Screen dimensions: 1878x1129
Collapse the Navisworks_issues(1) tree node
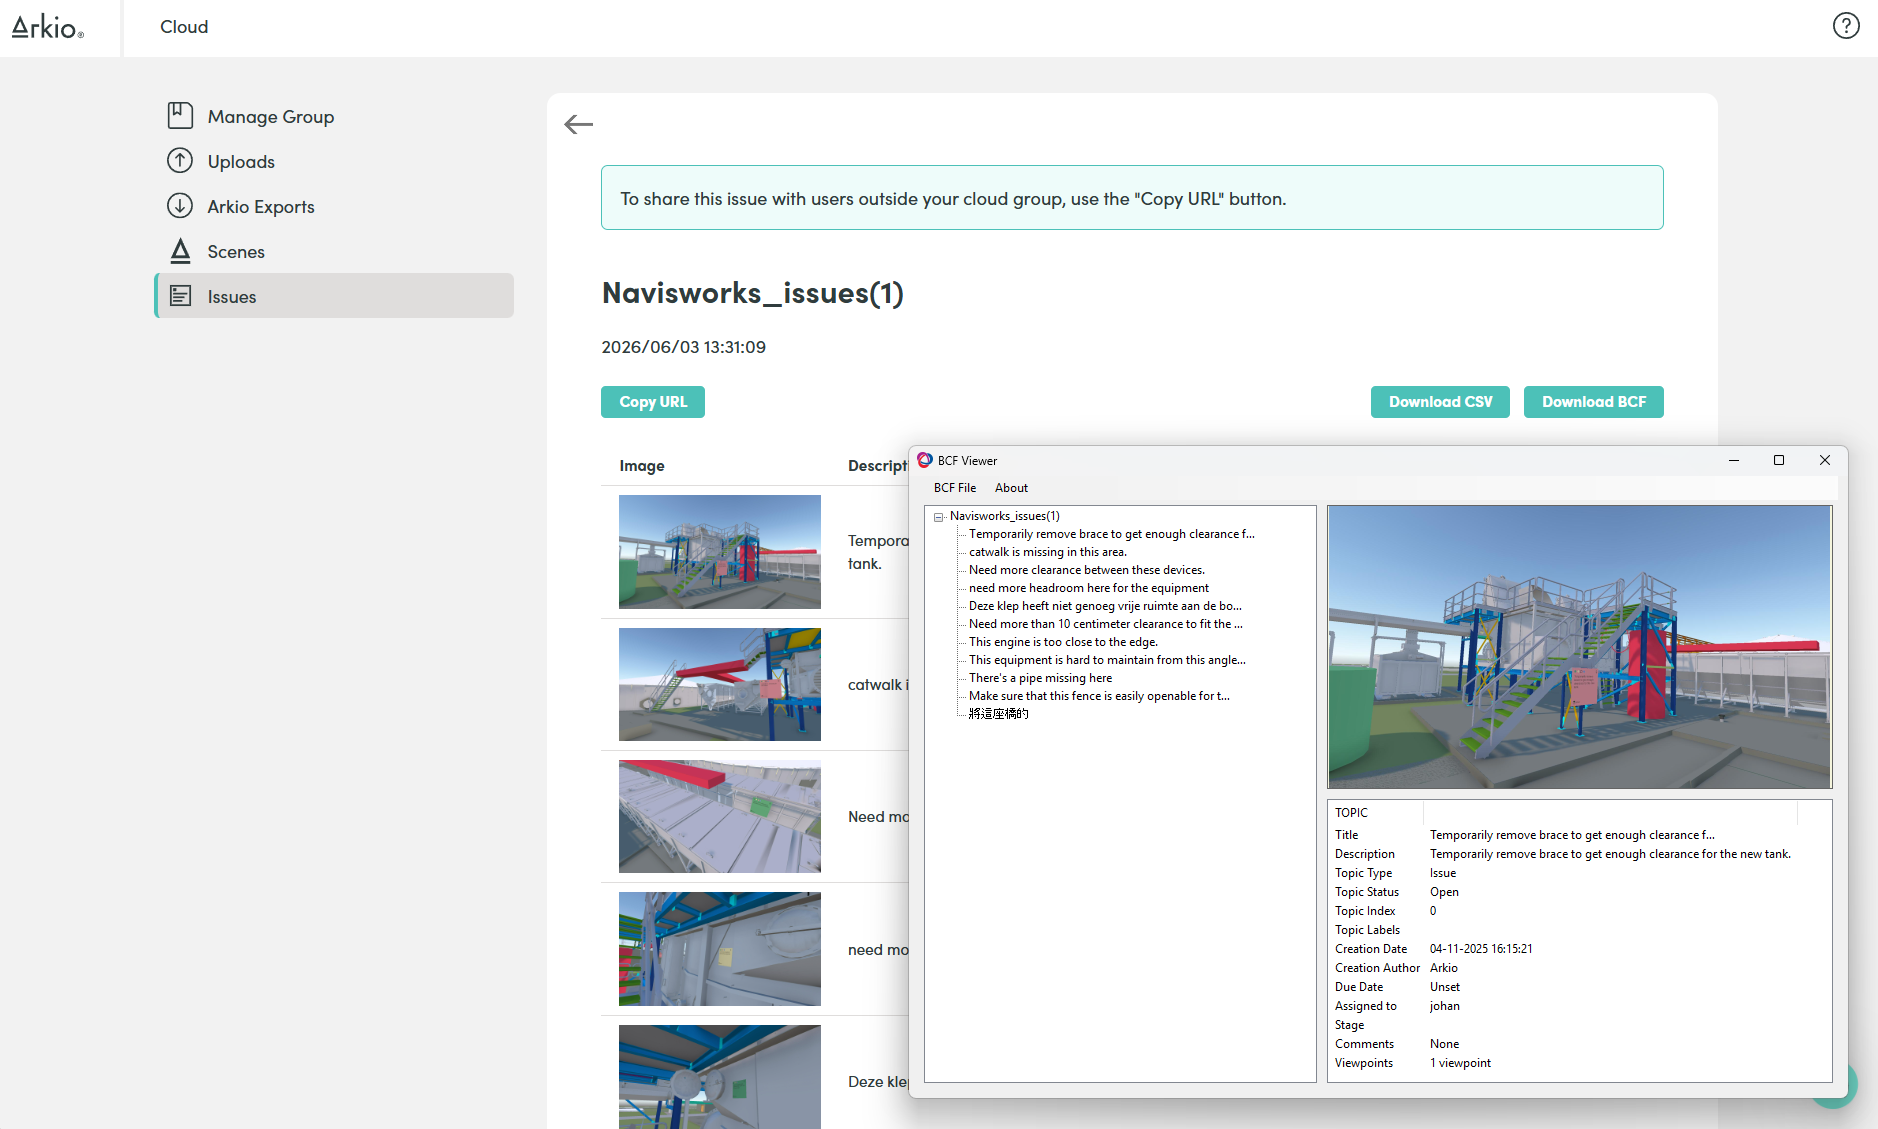point(938,517)
